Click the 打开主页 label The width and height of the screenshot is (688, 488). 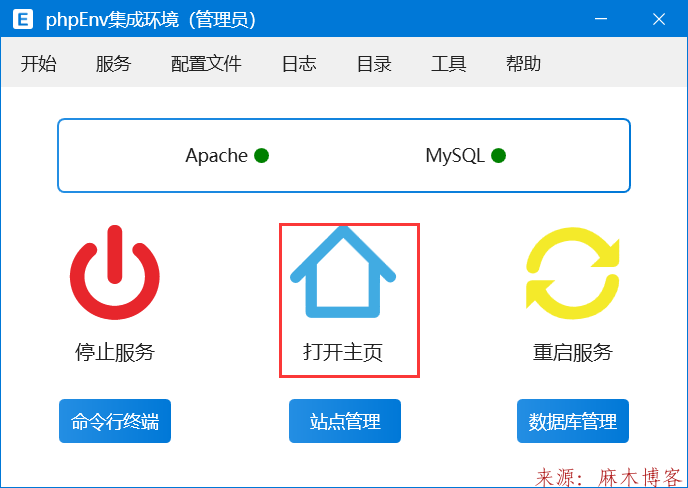(343, 352)
